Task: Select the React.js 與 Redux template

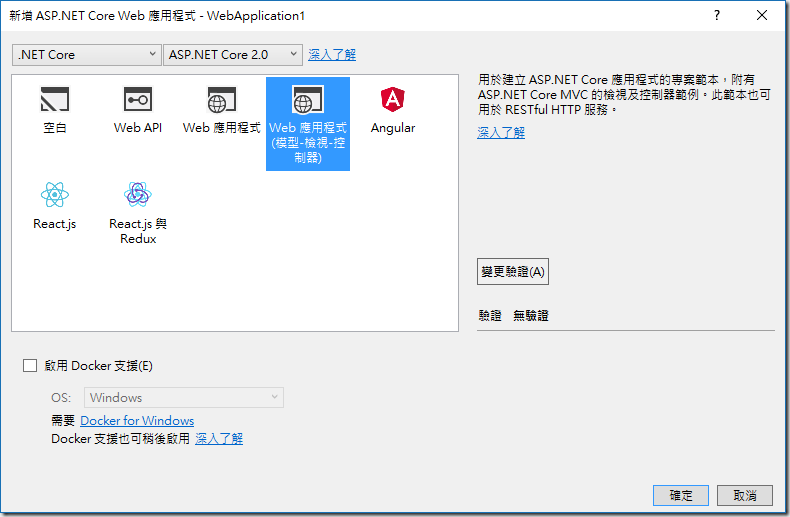Action: pos(138,213)
